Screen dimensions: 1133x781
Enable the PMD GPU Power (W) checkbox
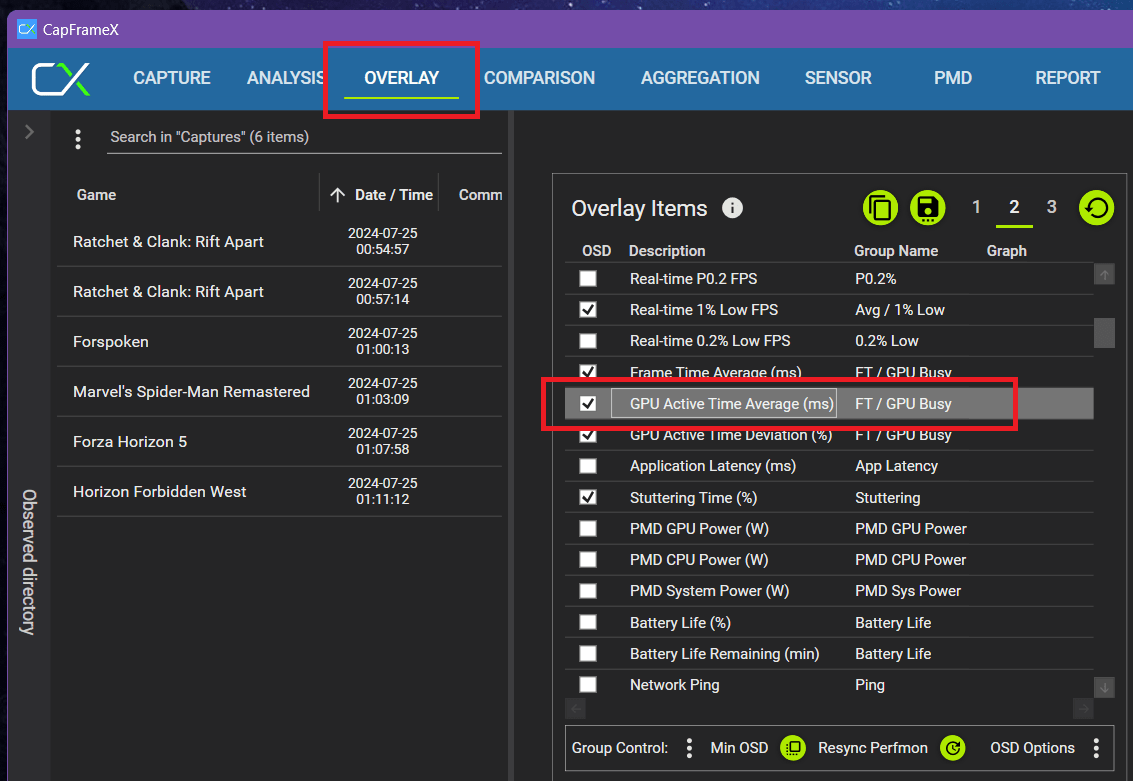(x=588, y=528)
